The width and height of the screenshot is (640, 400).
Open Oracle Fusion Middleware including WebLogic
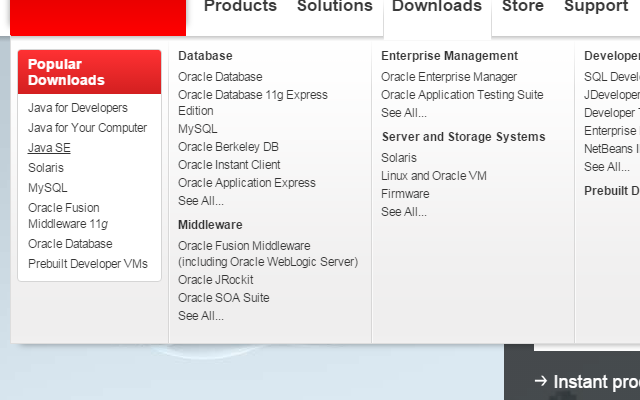point(268,254)
